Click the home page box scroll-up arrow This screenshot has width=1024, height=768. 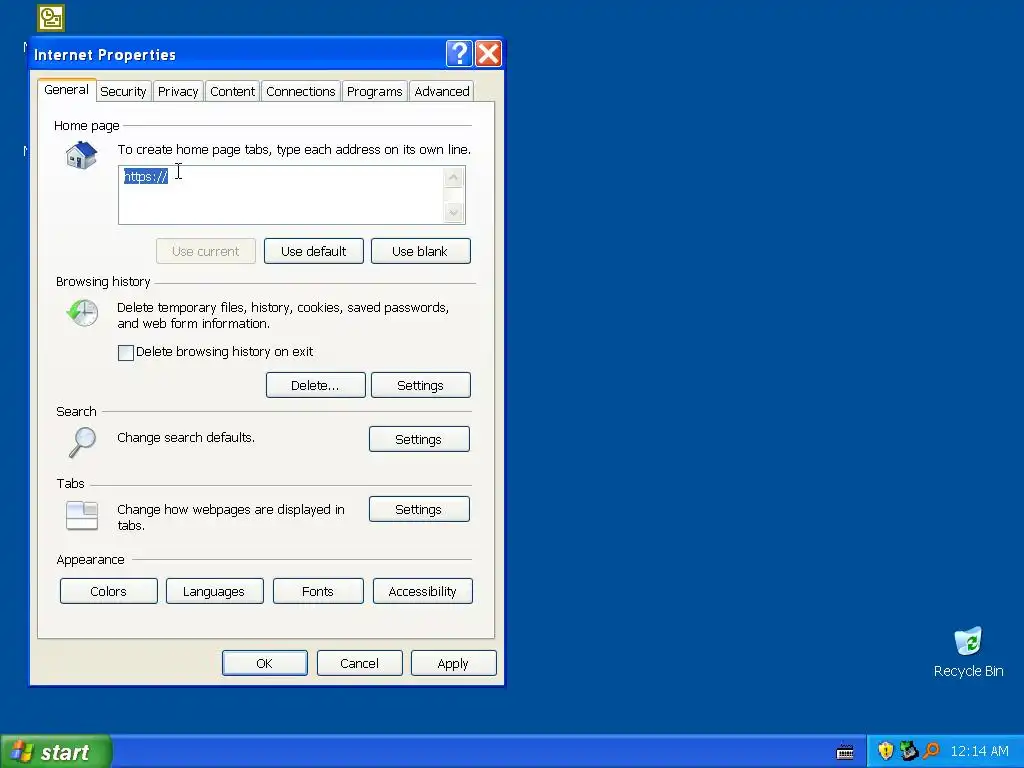pos(454,178)
